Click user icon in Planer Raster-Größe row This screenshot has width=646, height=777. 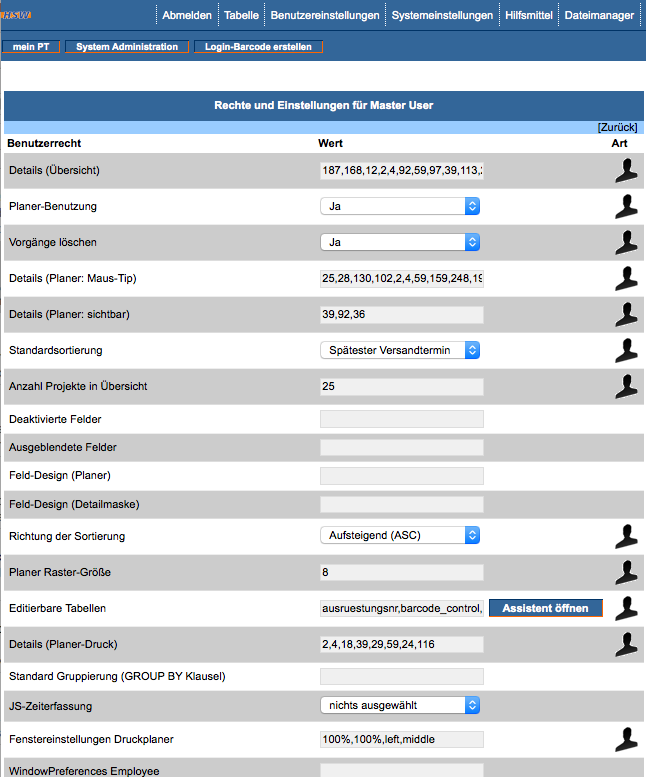[626, 572]
